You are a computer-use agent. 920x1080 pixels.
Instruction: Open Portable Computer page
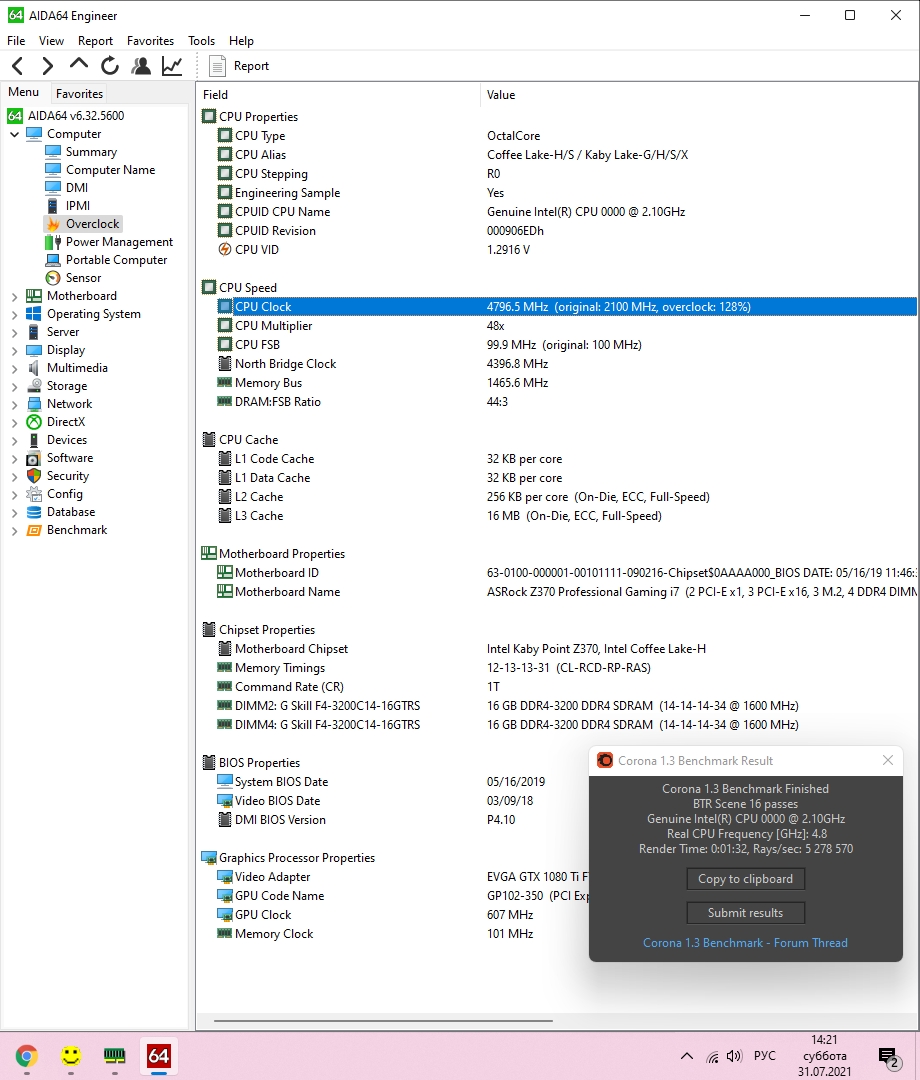click(x=116, y=260)
